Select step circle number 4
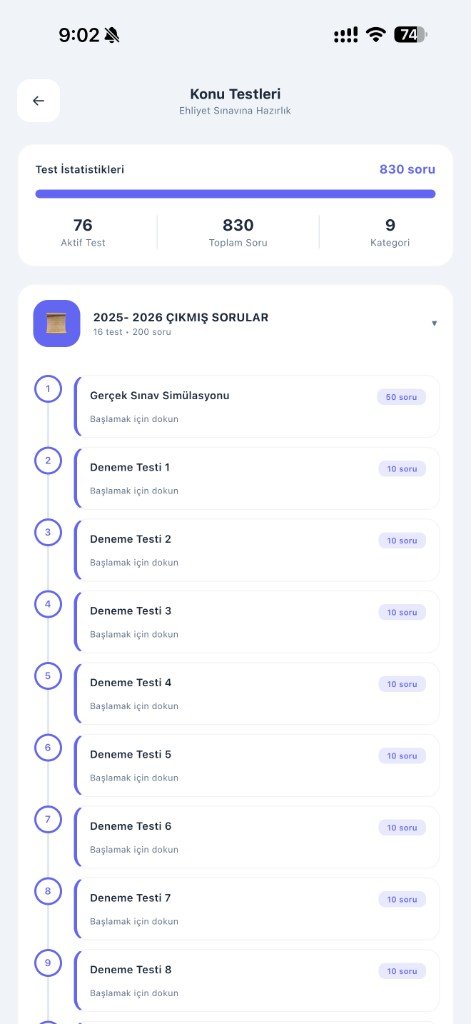This screenshot has height=1024, width=471. [x=48, y=605]
